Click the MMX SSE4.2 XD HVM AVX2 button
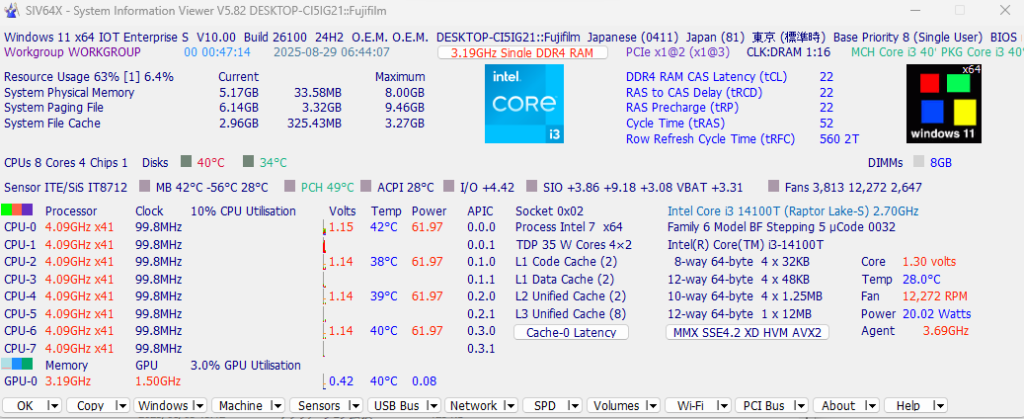1024x419 pixels. pos(747,332)
